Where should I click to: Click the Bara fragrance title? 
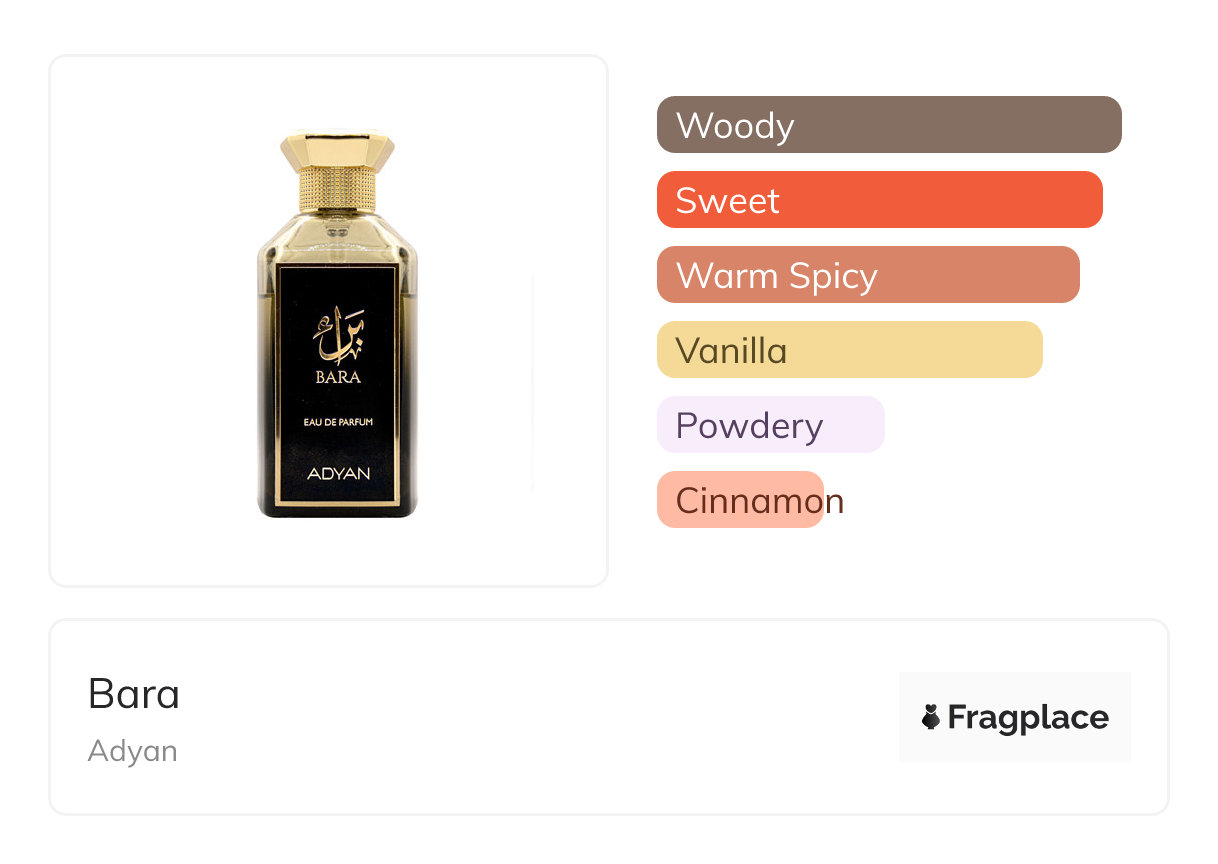[x=134, y=694]
